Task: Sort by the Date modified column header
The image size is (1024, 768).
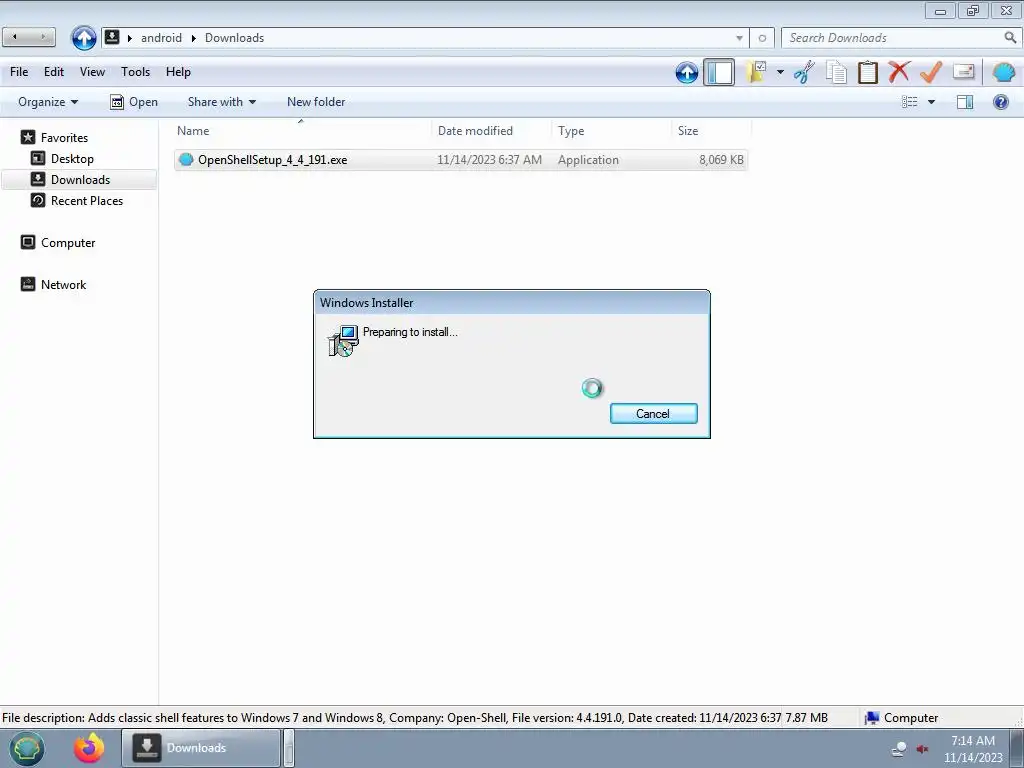Action: point(491,131)
